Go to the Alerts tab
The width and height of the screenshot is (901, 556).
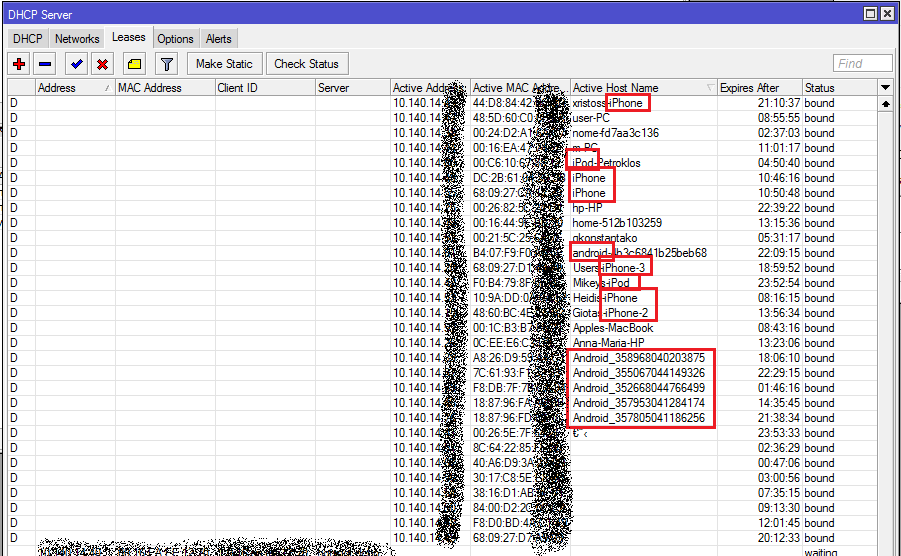[x=219, y=39]
